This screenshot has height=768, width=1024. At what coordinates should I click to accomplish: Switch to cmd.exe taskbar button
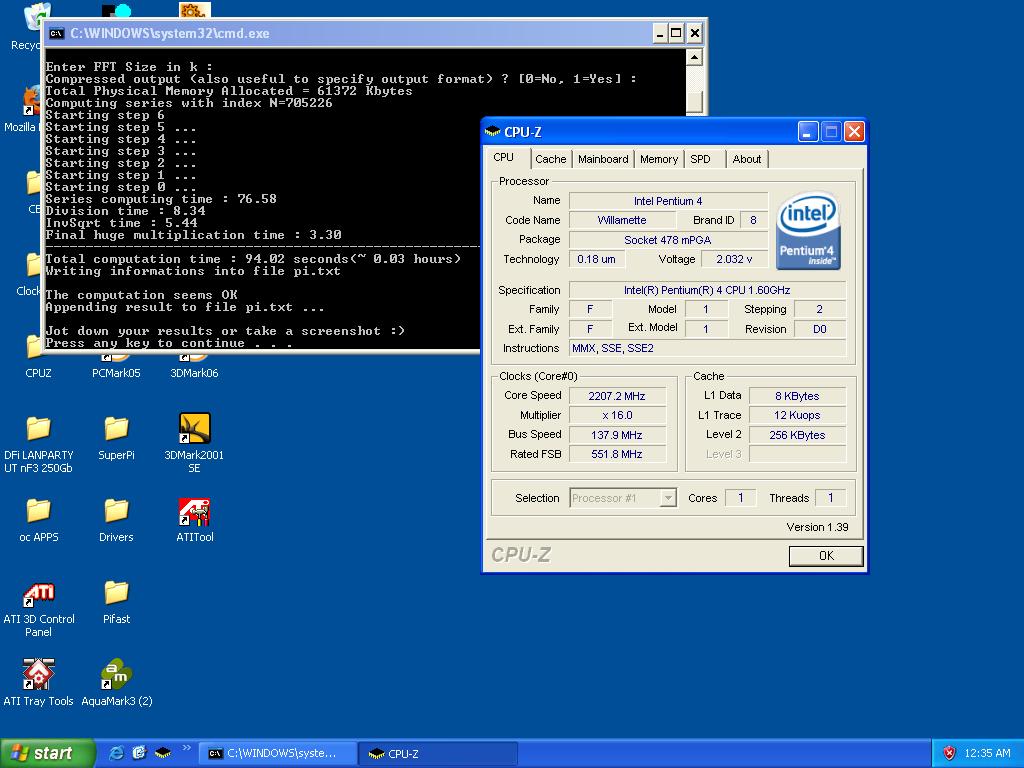[x=277, y=753]
